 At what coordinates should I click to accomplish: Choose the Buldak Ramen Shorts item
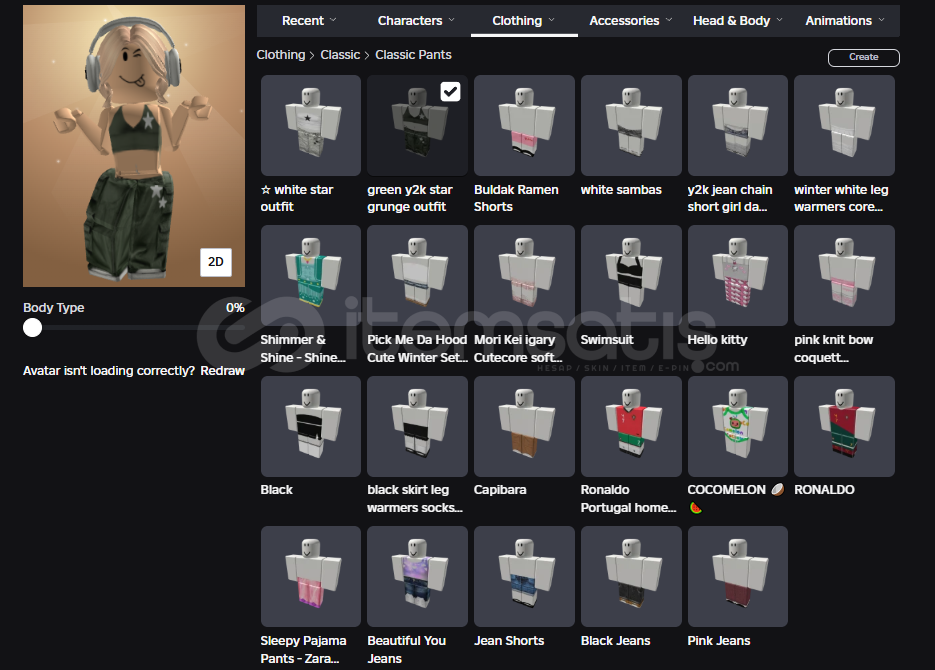[x=524, y=125]
